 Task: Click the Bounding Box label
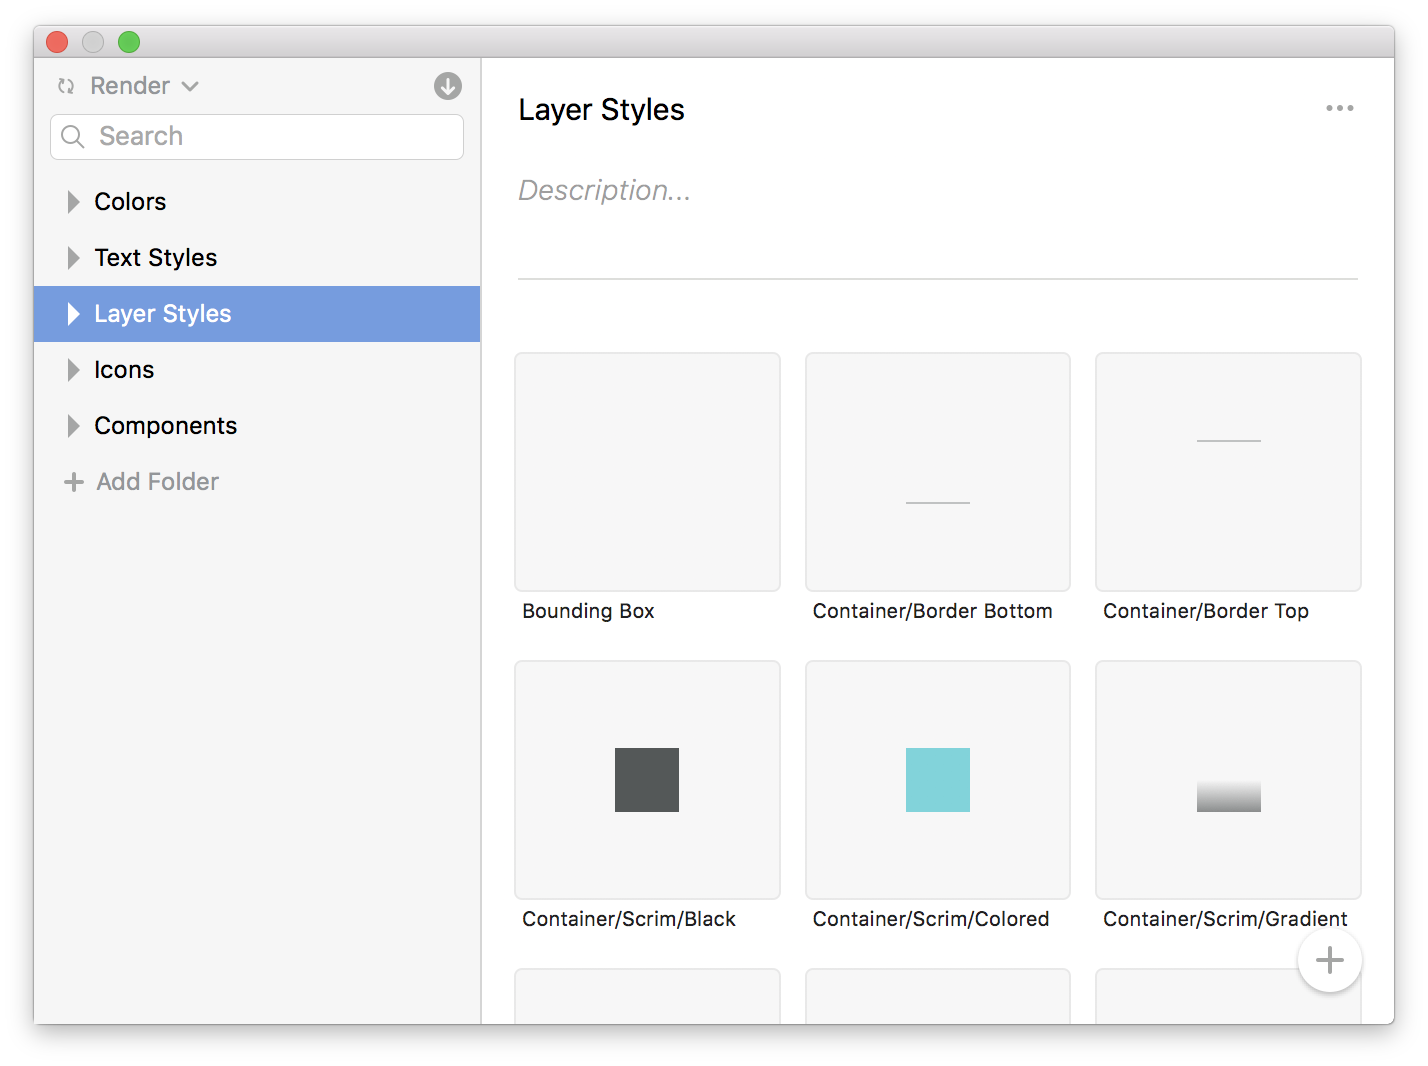coord(588,611)
